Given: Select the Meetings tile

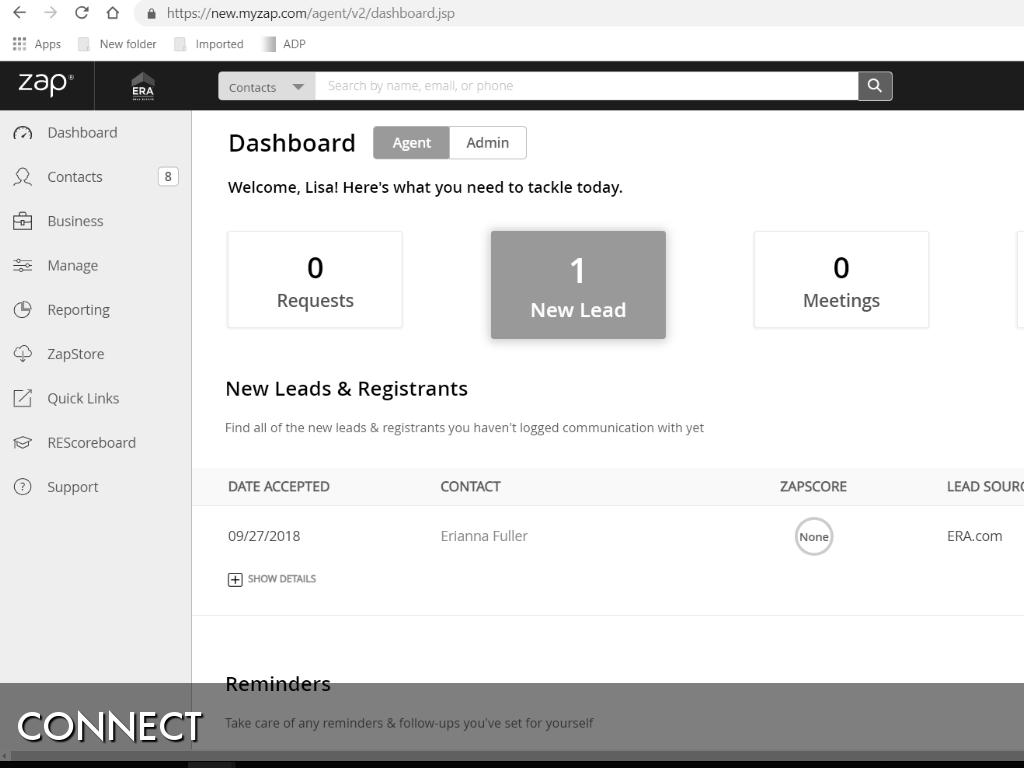Looking at the screenshot, I should [841, 280].
